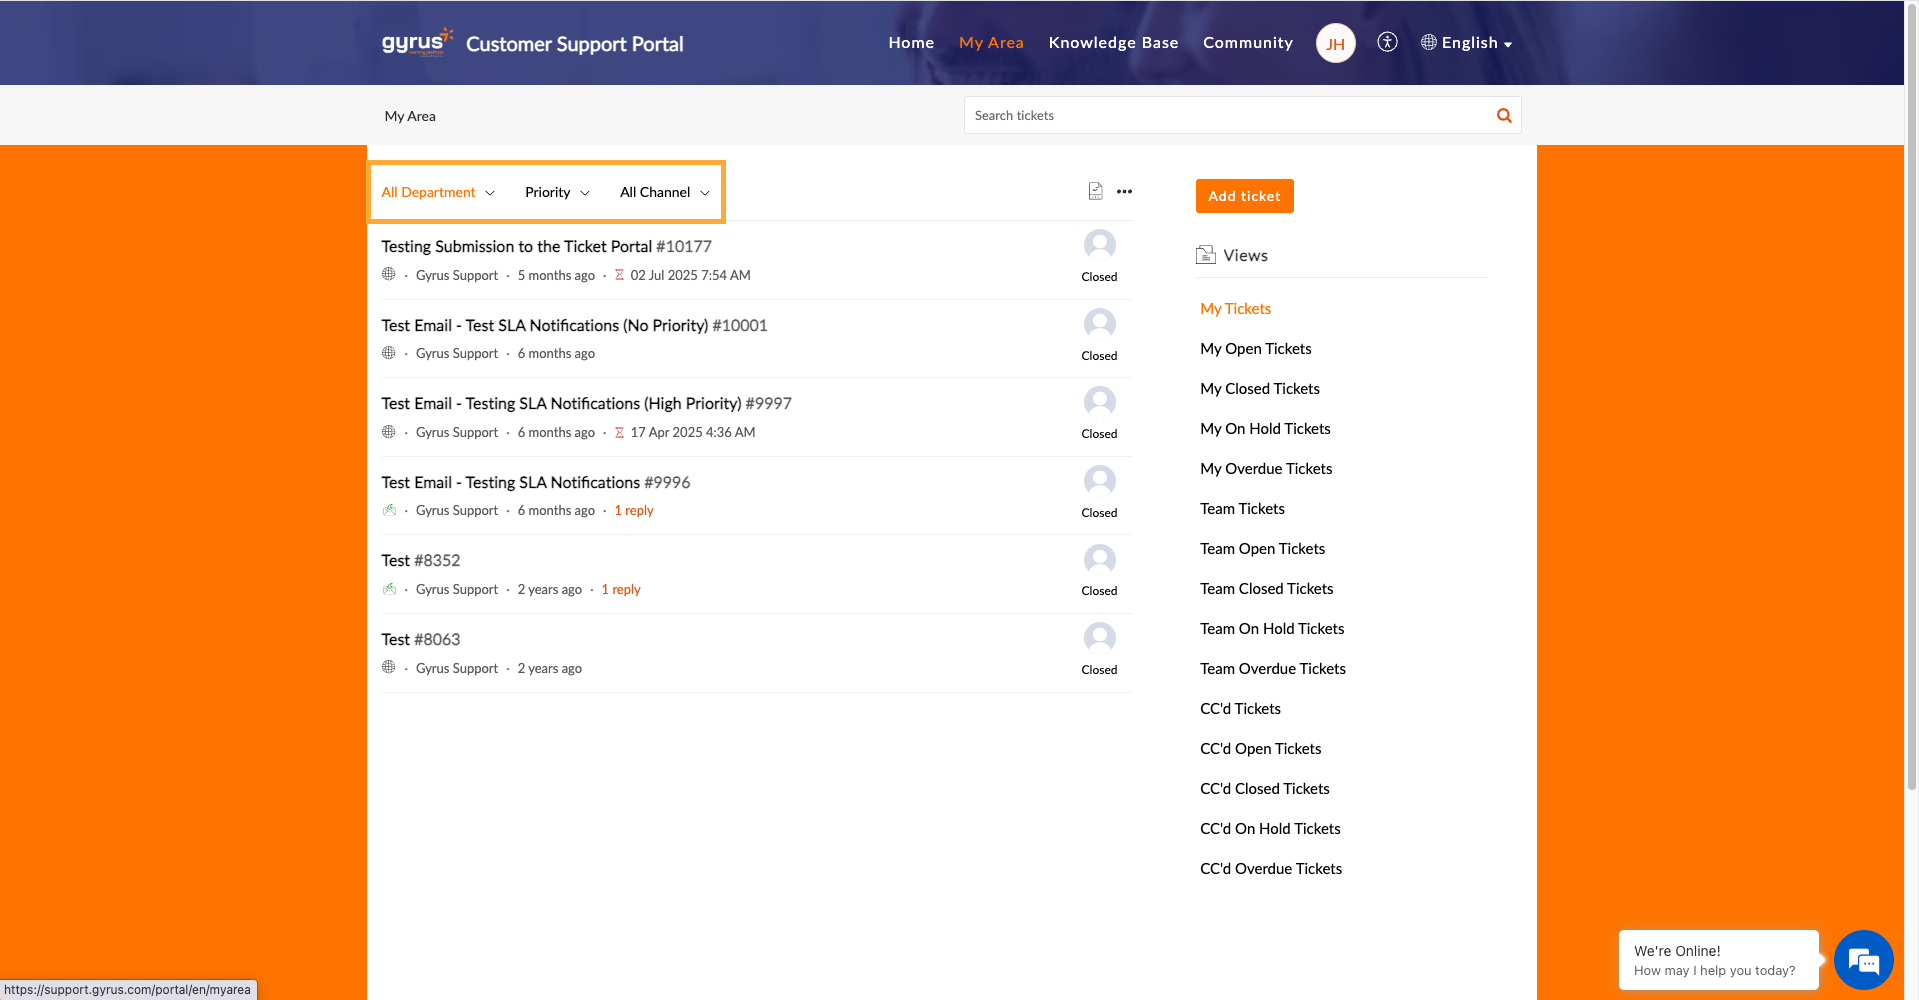Viewport: 1919px width, 1000px height.
Task: Expand the All Channel dropdown
Action: tap(664, 192)
